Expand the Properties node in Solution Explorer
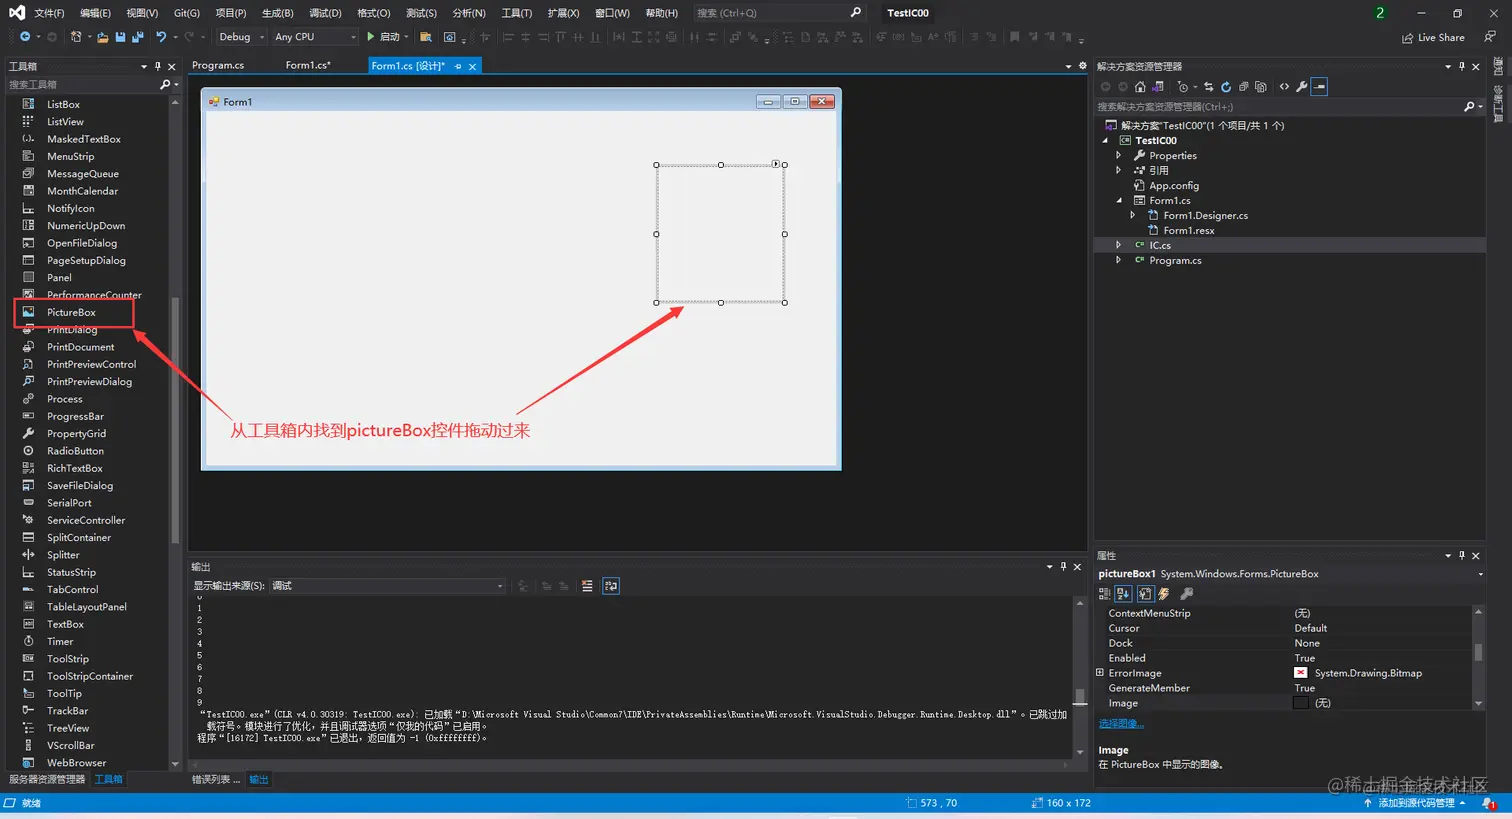 coord(1118,156)
